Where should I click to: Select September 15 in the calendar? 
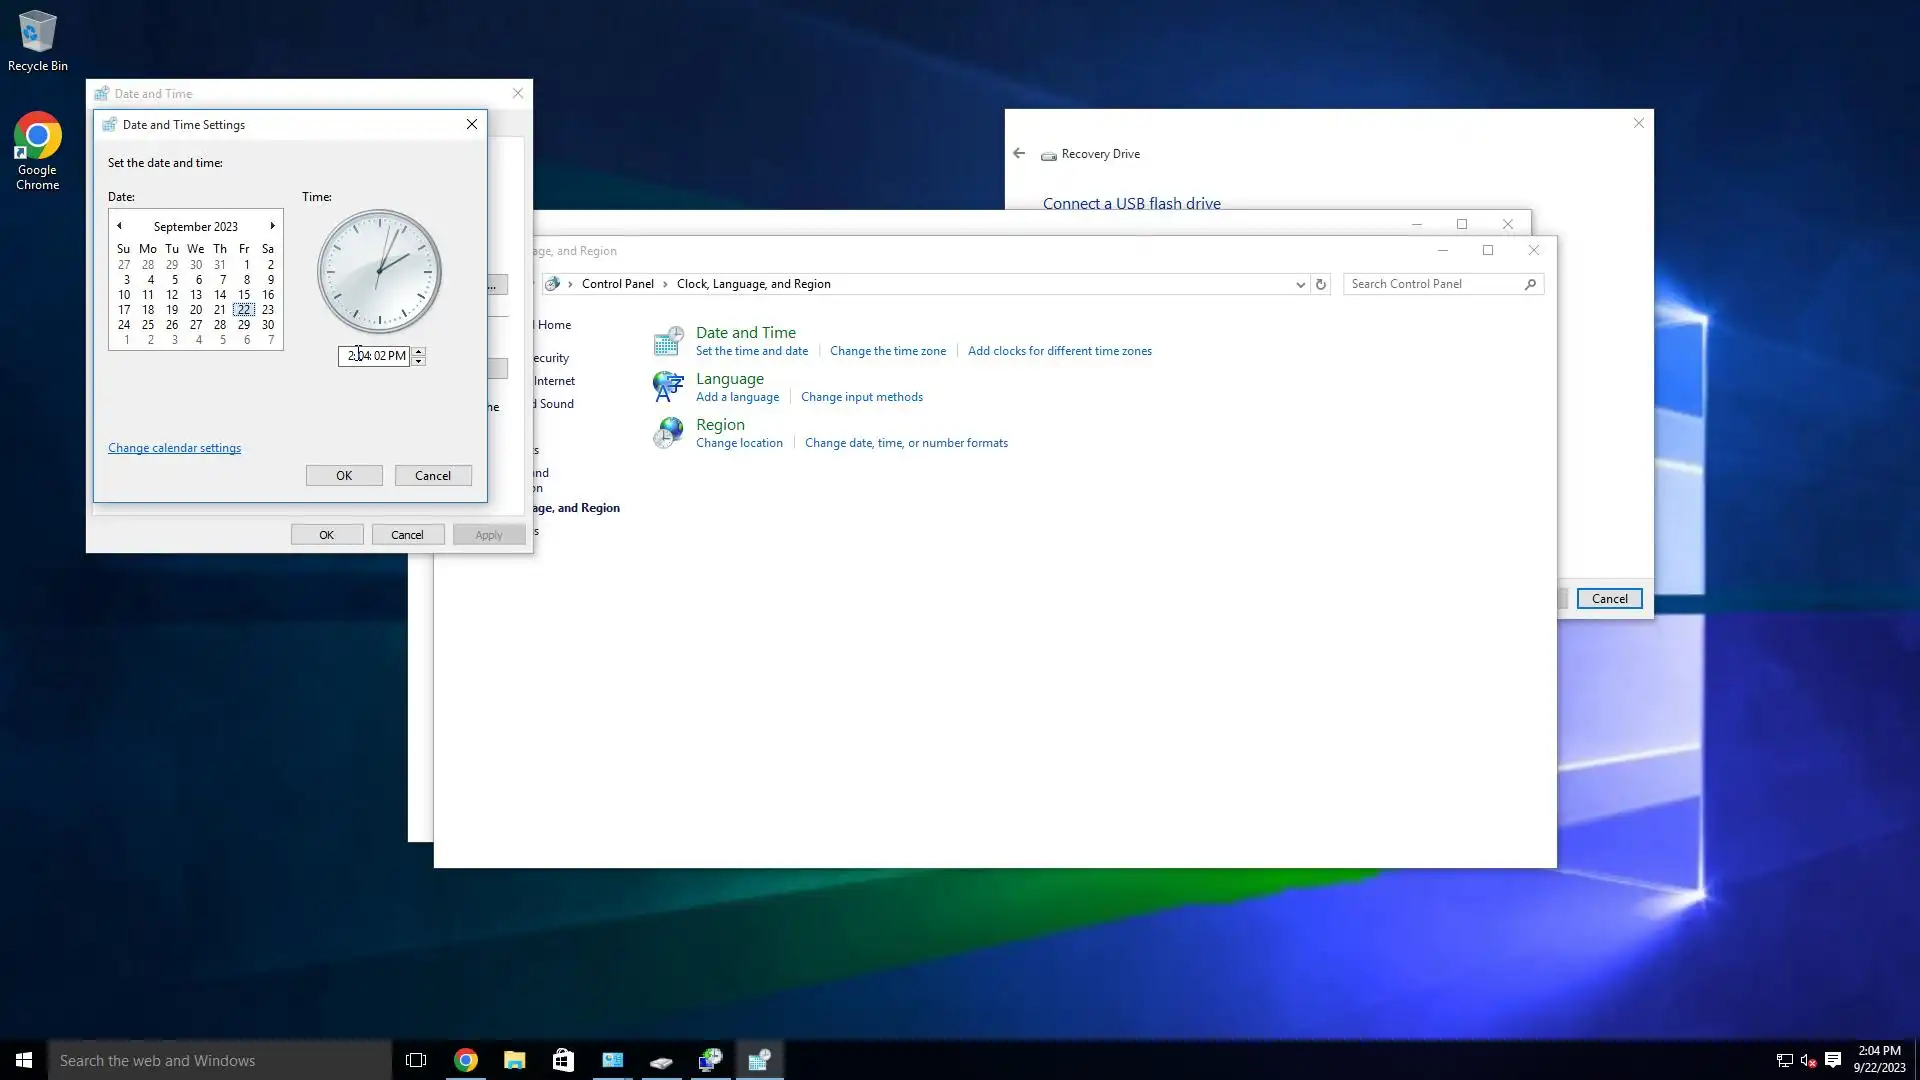tap(244, 295)
